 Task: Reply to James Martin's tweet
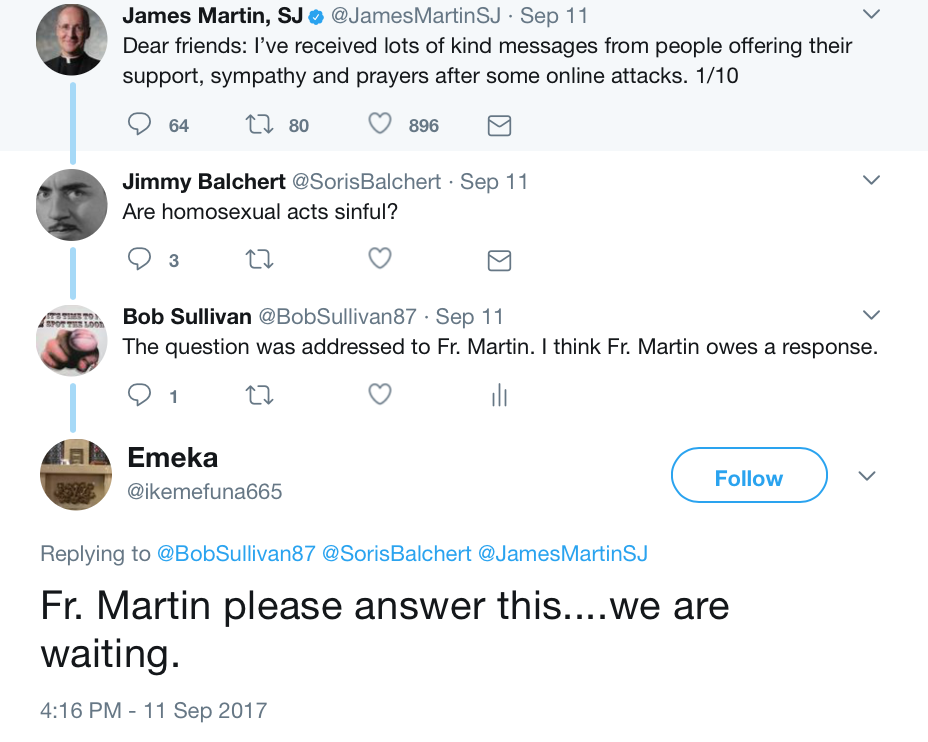(x=140, y=124)
